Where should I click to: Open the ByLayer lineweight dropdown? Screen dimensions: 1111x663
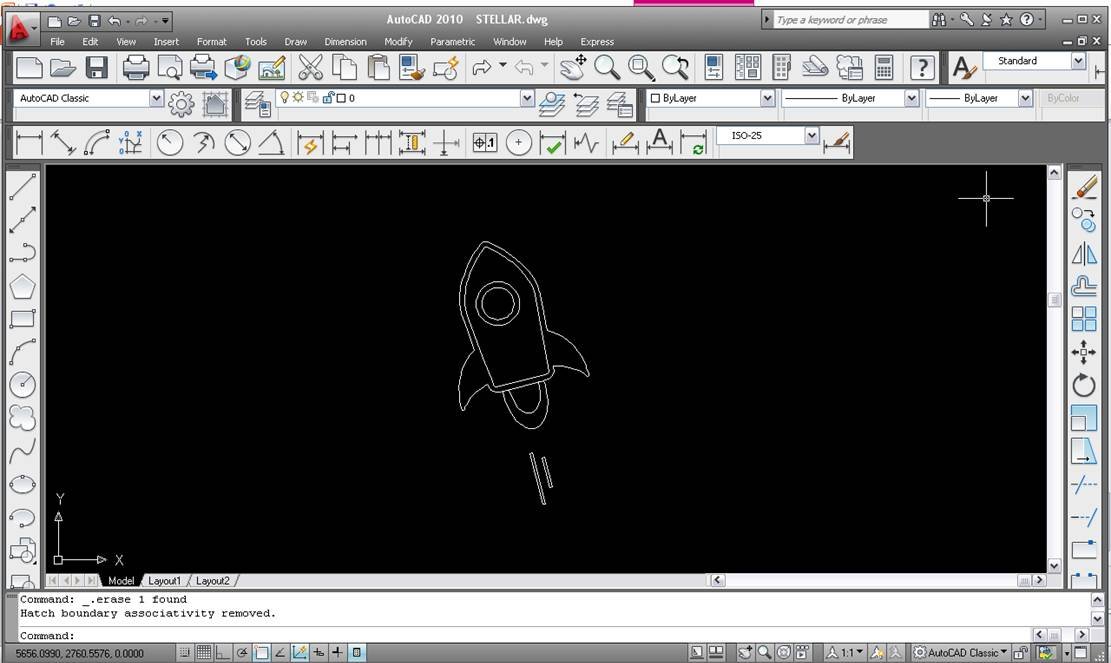(1025, 98)
